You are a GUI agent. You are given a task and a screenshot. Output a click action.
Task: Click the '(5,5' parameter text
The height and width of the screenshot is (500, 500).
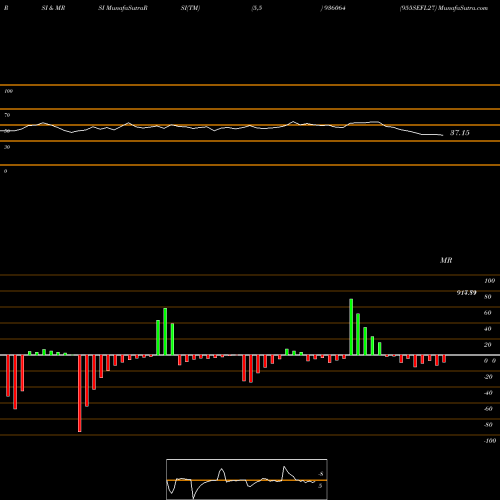[x=257, y=8]
